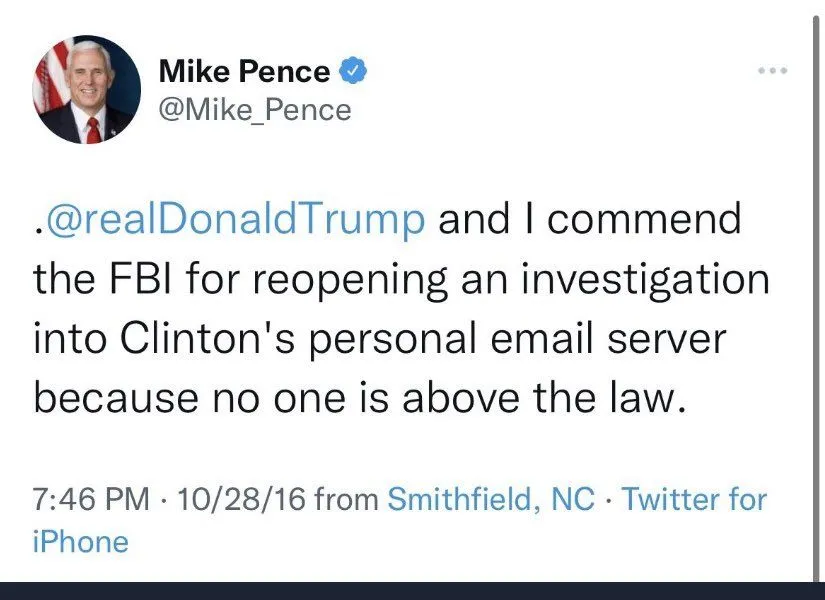Click the word "reopening" in the tweet
This screenshot has height=600, width=825.
(343, 279)
